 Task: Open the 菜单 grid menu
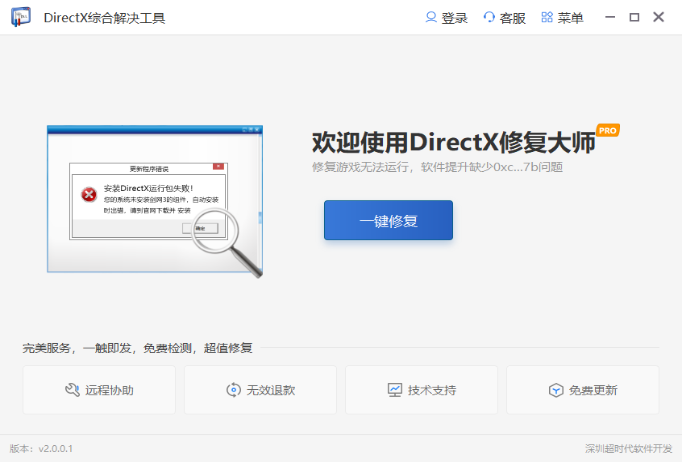547,18
